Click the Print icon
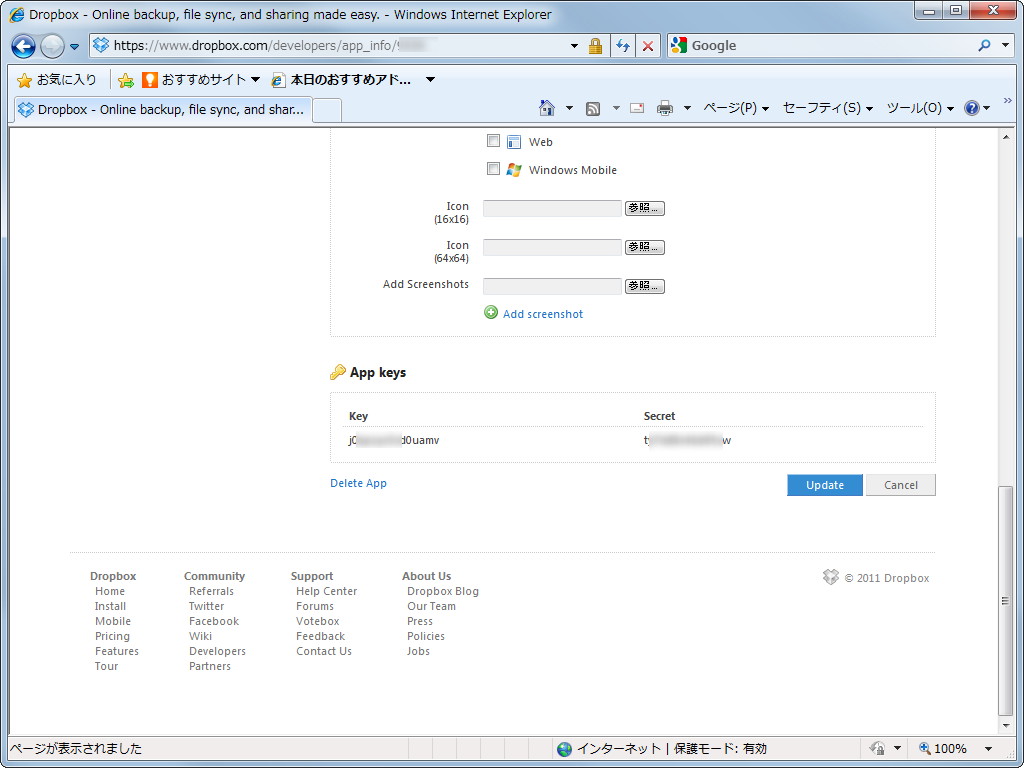This screenshot has width=1024, height=768. 665,108
